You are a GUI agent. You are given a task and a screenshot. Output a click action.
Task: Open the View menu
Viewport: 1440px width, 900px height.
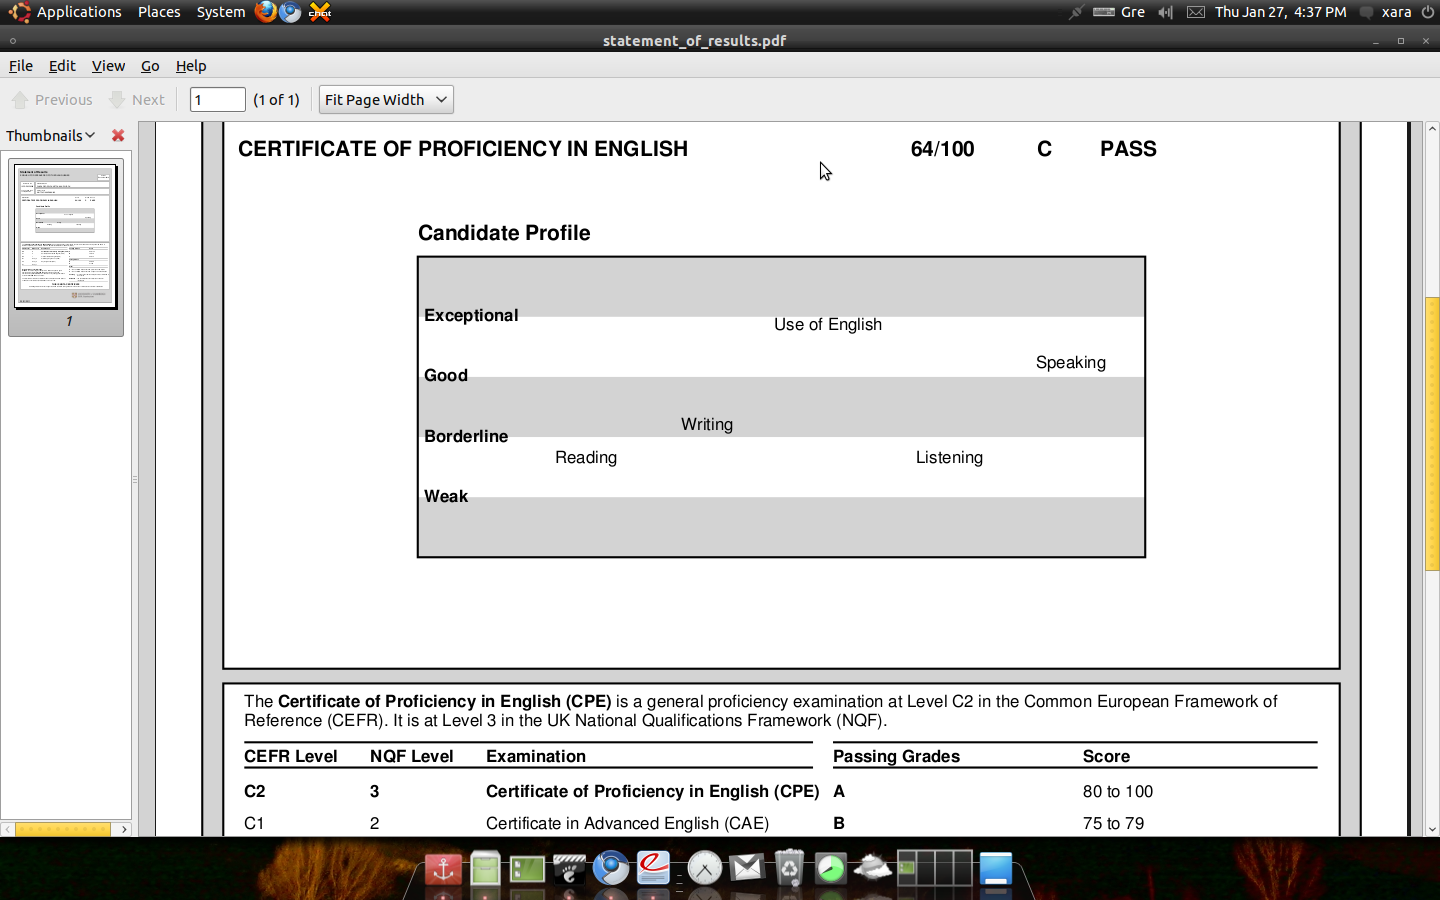(108, 66)
